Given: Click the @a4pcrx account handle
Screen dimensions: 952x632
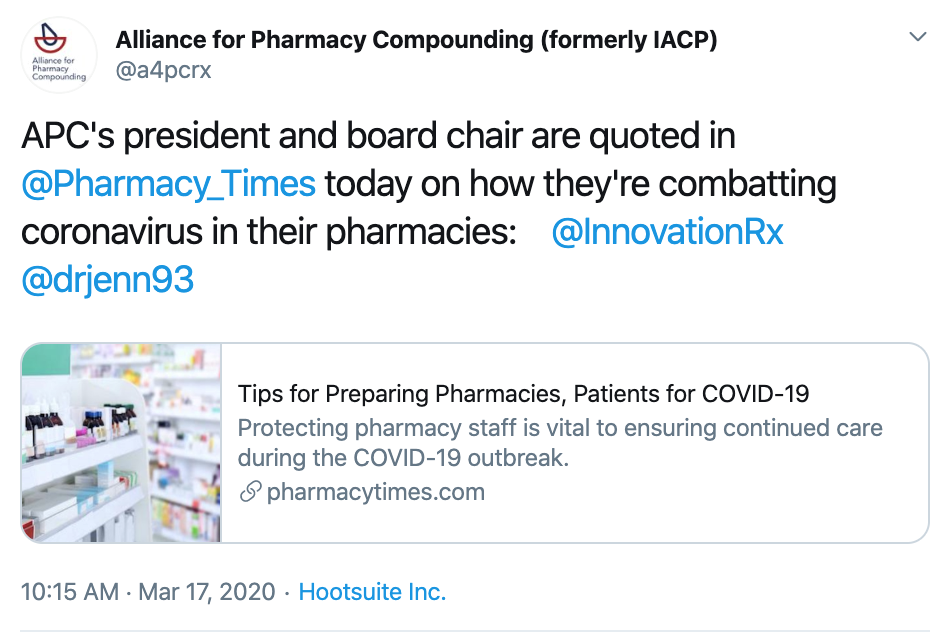Looking at the screenshot, I should pos(164,70).
